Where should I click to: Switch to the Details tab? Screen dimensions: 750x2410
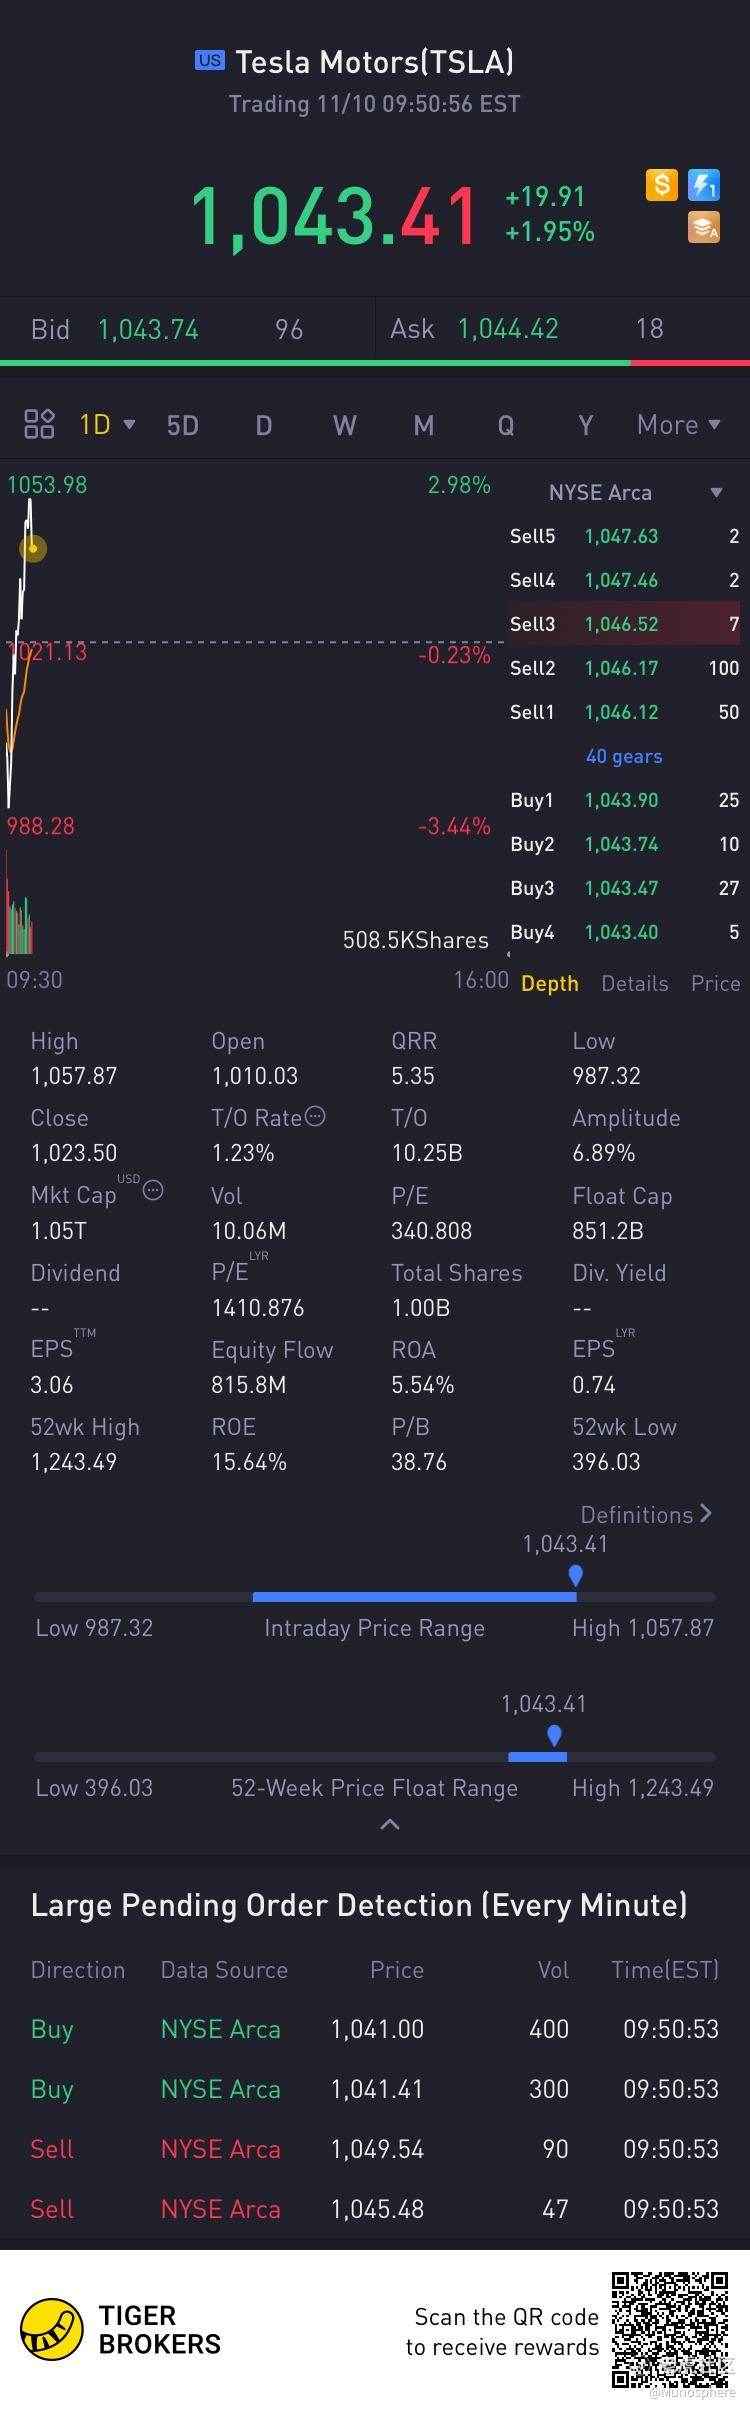click(635, 983)
